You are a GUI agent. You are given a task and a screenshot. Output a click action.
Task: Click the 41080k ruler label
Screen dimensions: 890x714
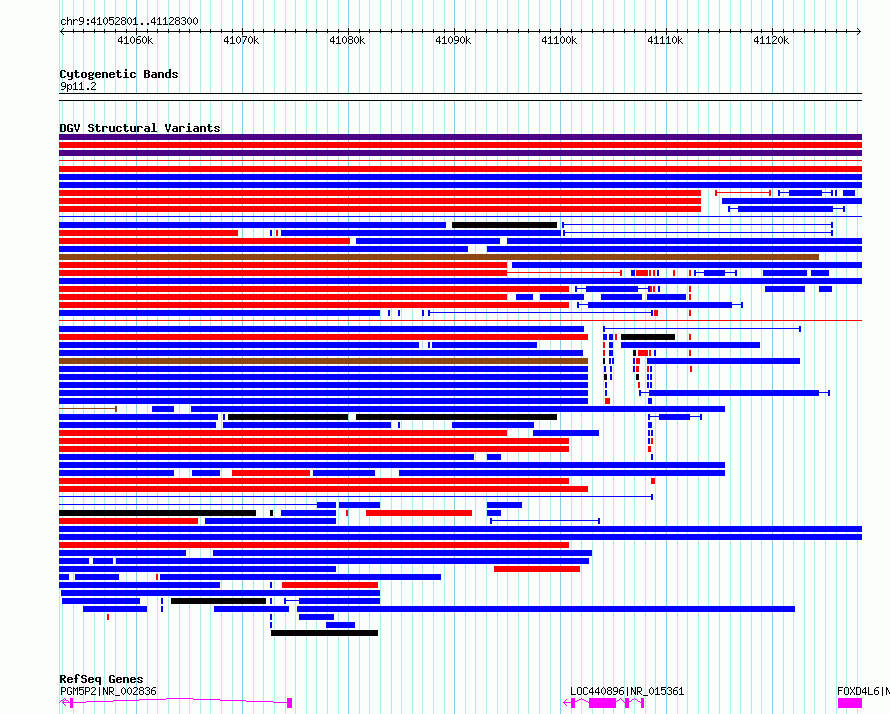click(x=347, y=40)
